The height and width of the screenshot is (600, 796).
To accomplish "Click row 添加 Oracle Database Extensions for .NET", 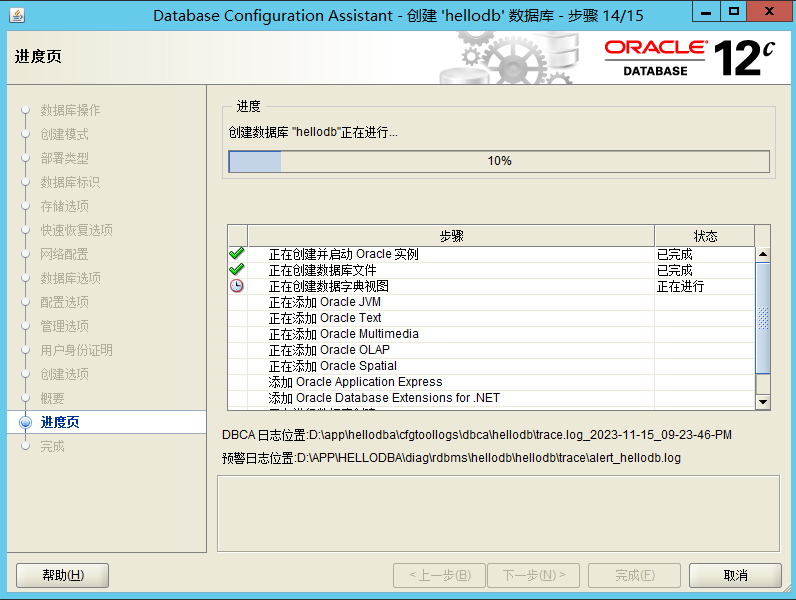I will coord(491,398).
